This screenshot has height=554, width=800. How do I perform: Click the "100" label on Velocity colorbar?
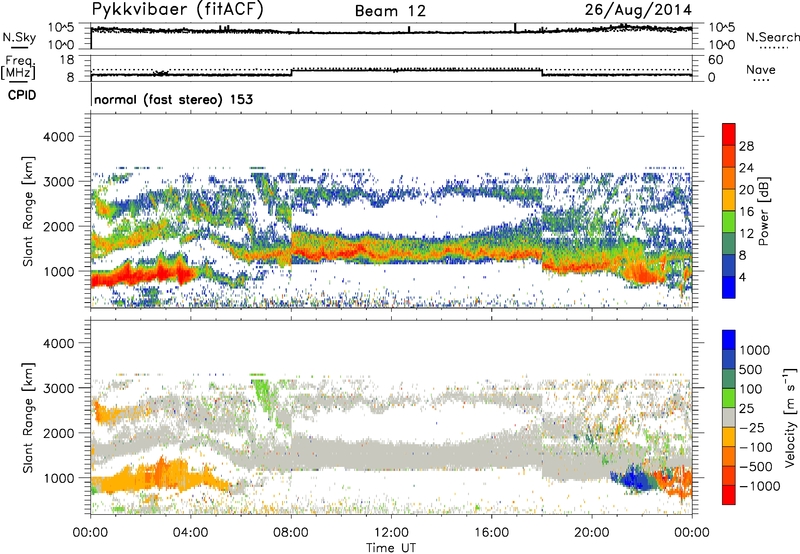[x=751, y=389]
